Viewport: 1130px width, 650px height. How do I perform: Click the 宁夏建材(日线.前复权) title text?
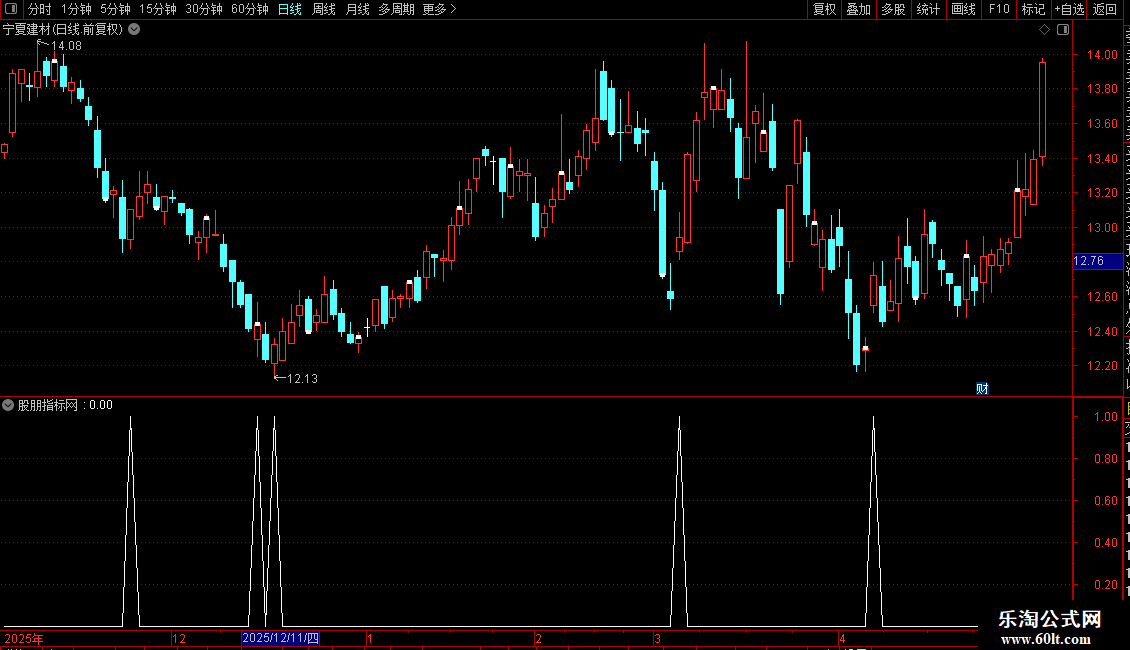coord(63,30)
